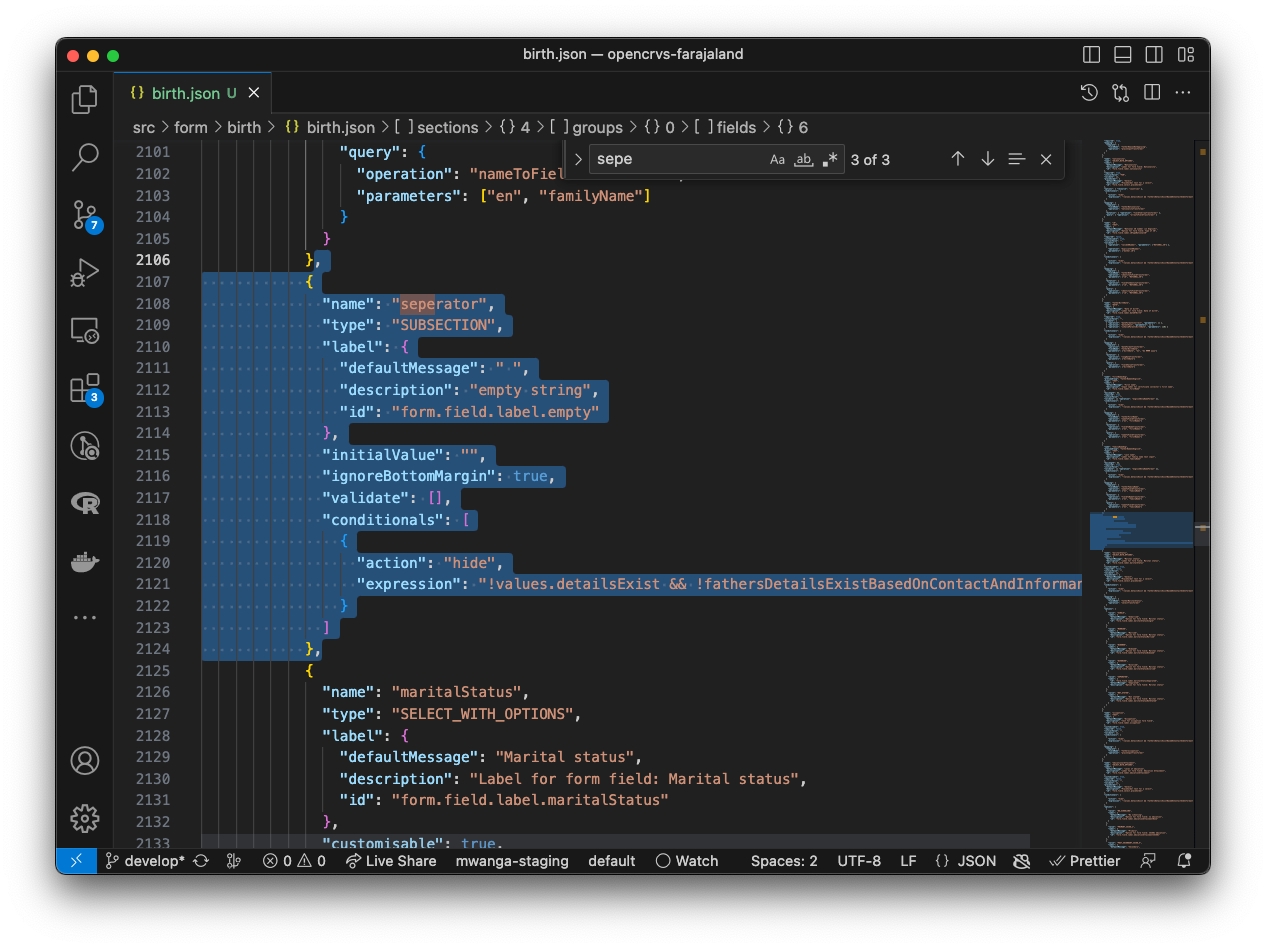
Task: Open the file history timeline icon
Action: pos(1089,93)
